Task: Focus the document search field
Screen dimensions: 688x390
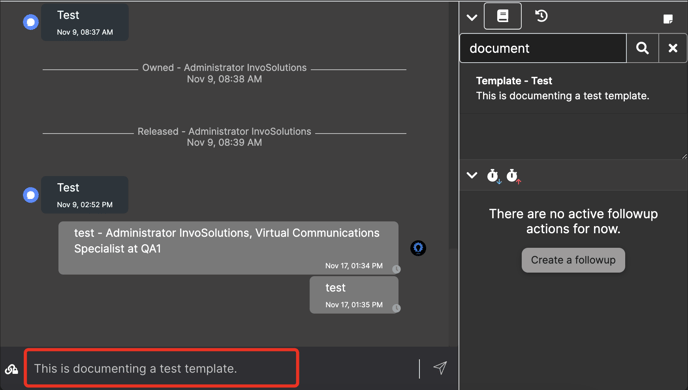Action: coord(543,48)
